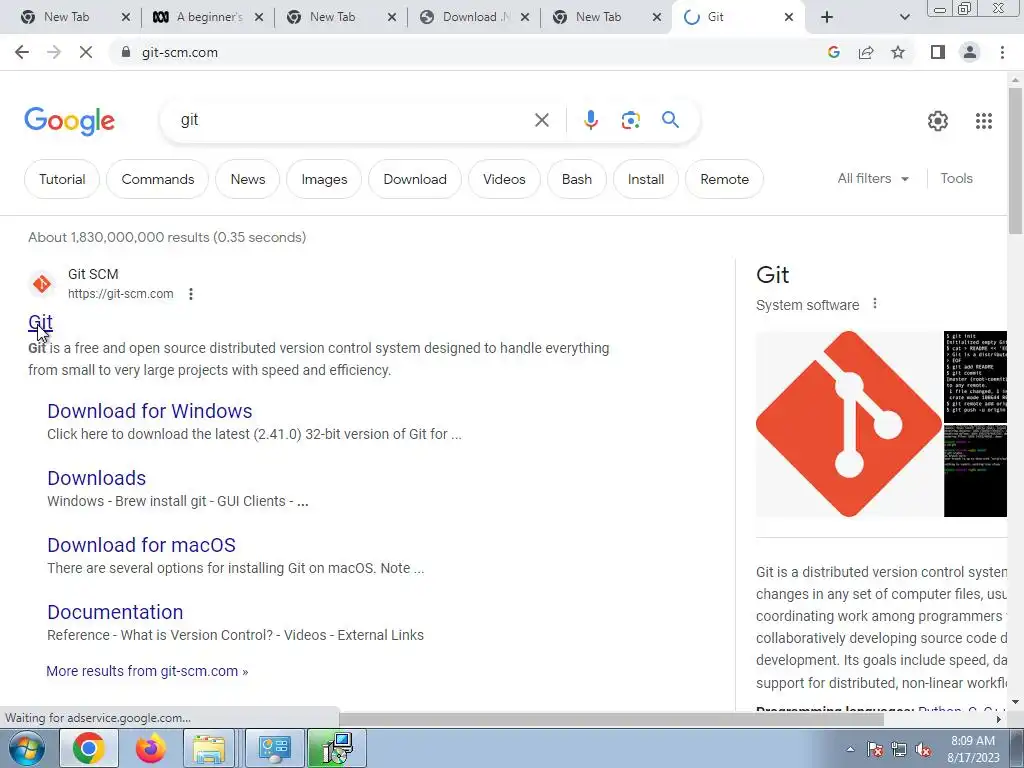Show hidden system tray icons
The image size is (1024, 768).
850,750
